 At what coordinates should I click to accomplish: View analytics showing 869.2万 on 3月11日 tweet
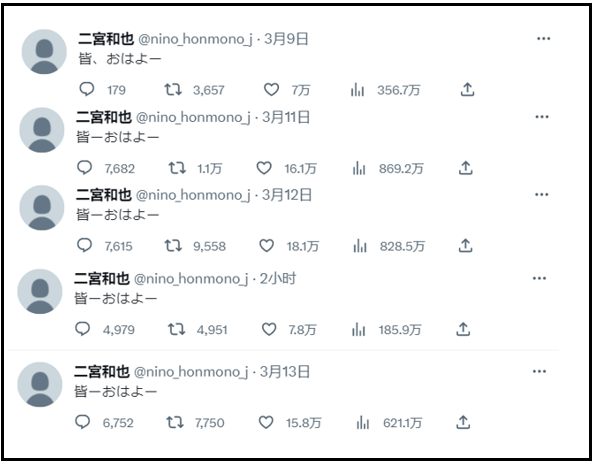pos(359,168)
